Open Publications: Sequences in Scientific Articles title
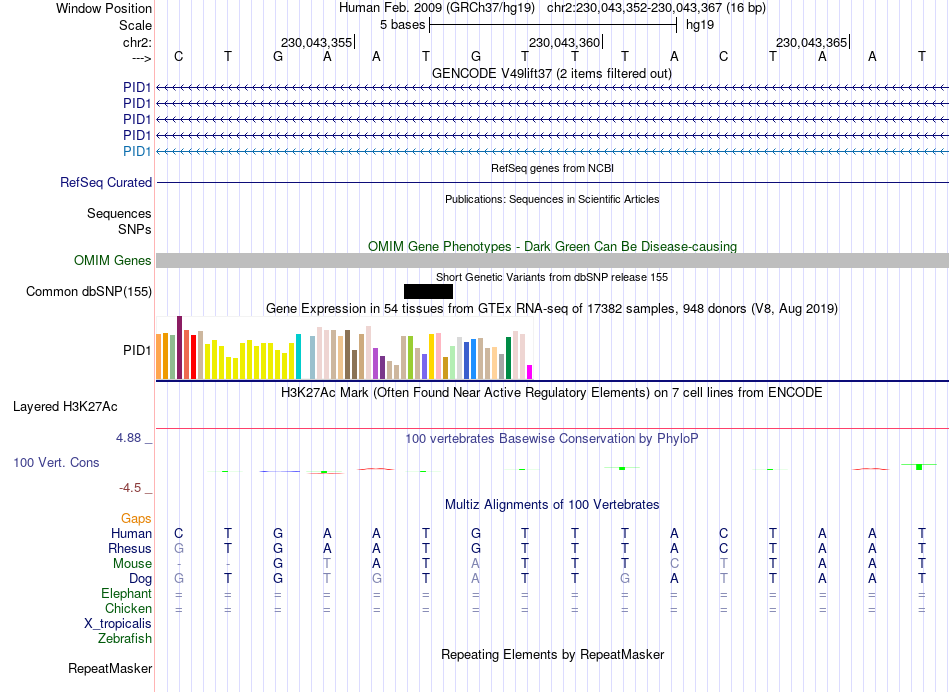950x692 pixels. 552,199
